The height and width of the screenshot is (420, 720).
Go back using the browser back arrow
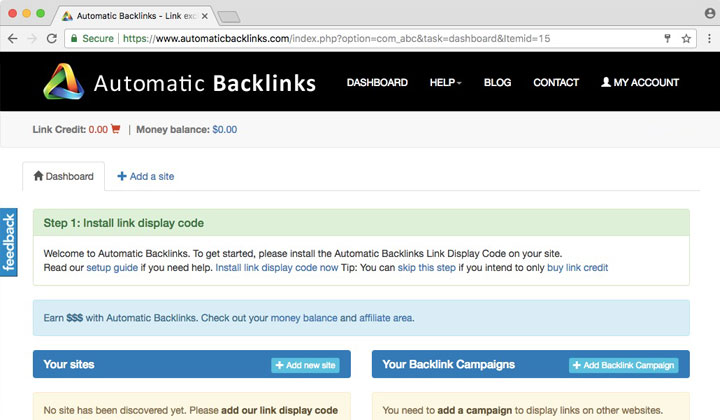point(13,39)
